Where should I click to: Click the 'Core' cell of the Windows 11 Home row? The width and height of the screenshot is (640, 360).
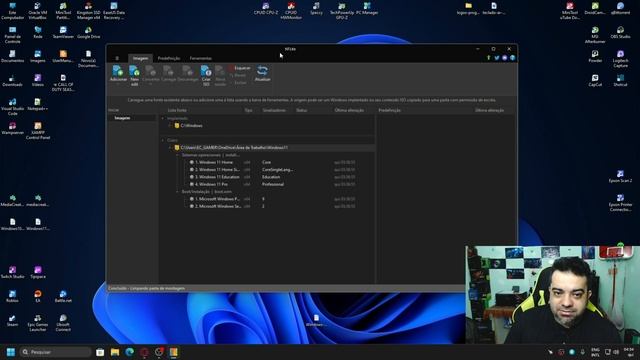(267, 162)
